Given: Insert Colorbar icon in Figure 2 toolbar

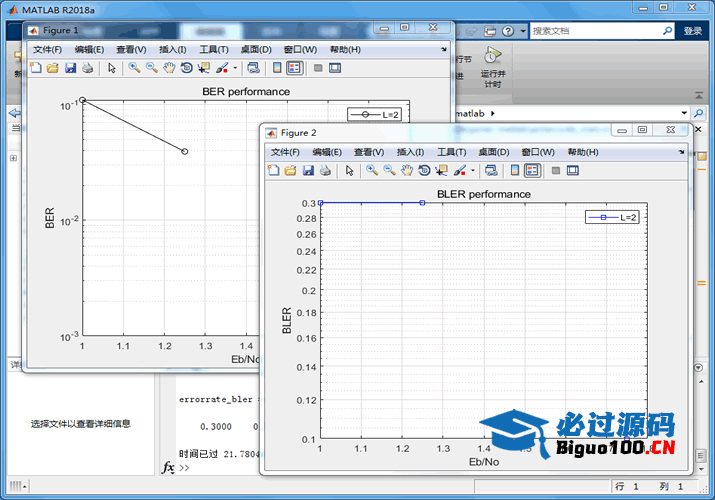Looking at the screenshot, I should tap(515, 171).
